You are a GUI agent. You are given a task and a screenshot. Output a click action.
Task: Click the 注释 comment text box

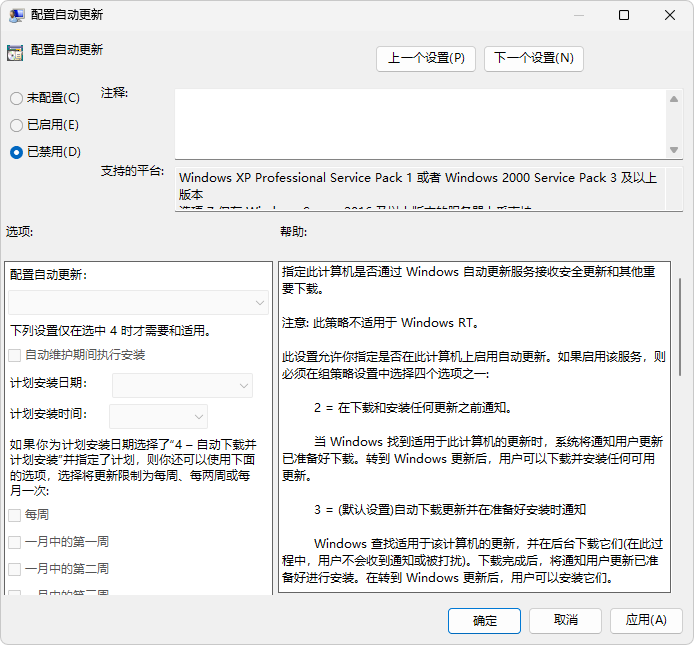point(420,124)
